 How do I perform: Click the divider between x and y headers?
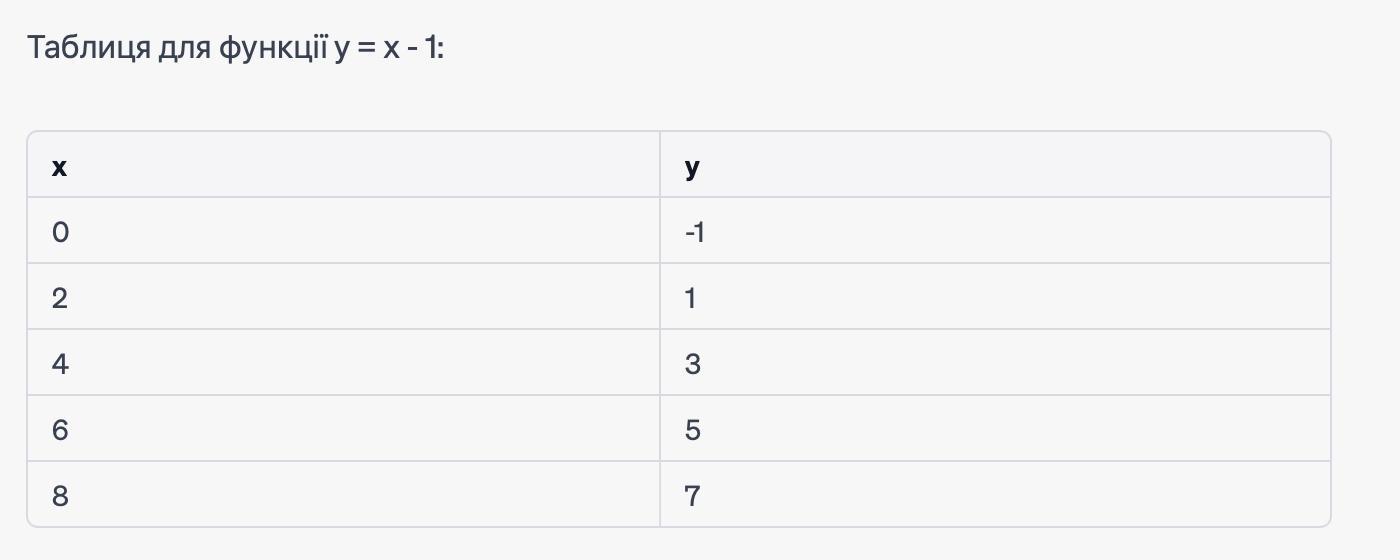660,165
